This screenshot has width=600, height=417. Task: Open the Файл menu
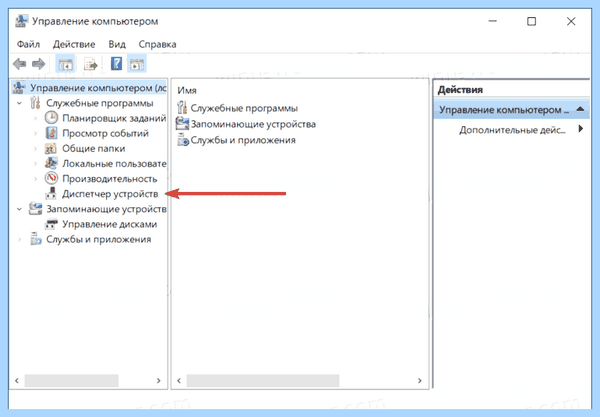pyautogui.click(x=28, y=44)
